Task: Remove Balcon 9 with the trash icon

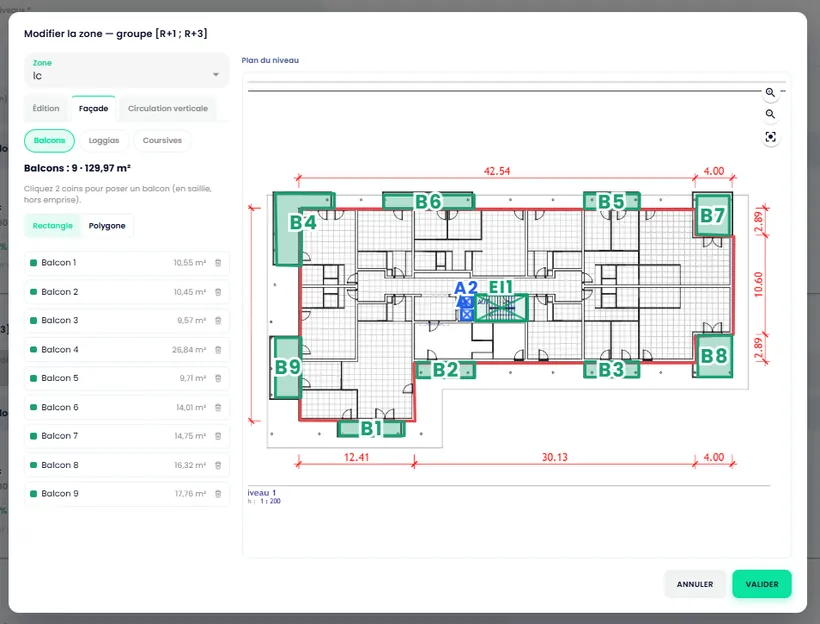Action: point(218,494)
